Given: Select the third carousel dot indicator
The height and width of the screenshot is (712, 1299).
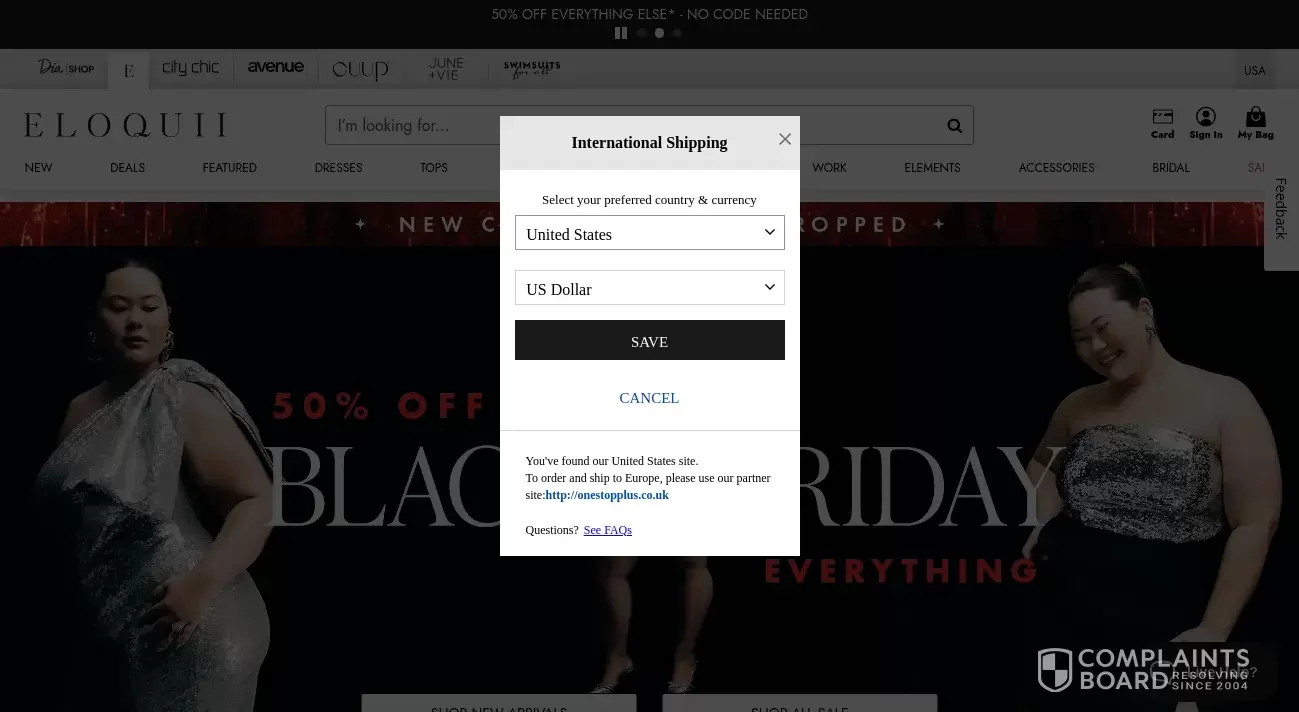Looking at the screenshot, I should click(x=677, y=33).
